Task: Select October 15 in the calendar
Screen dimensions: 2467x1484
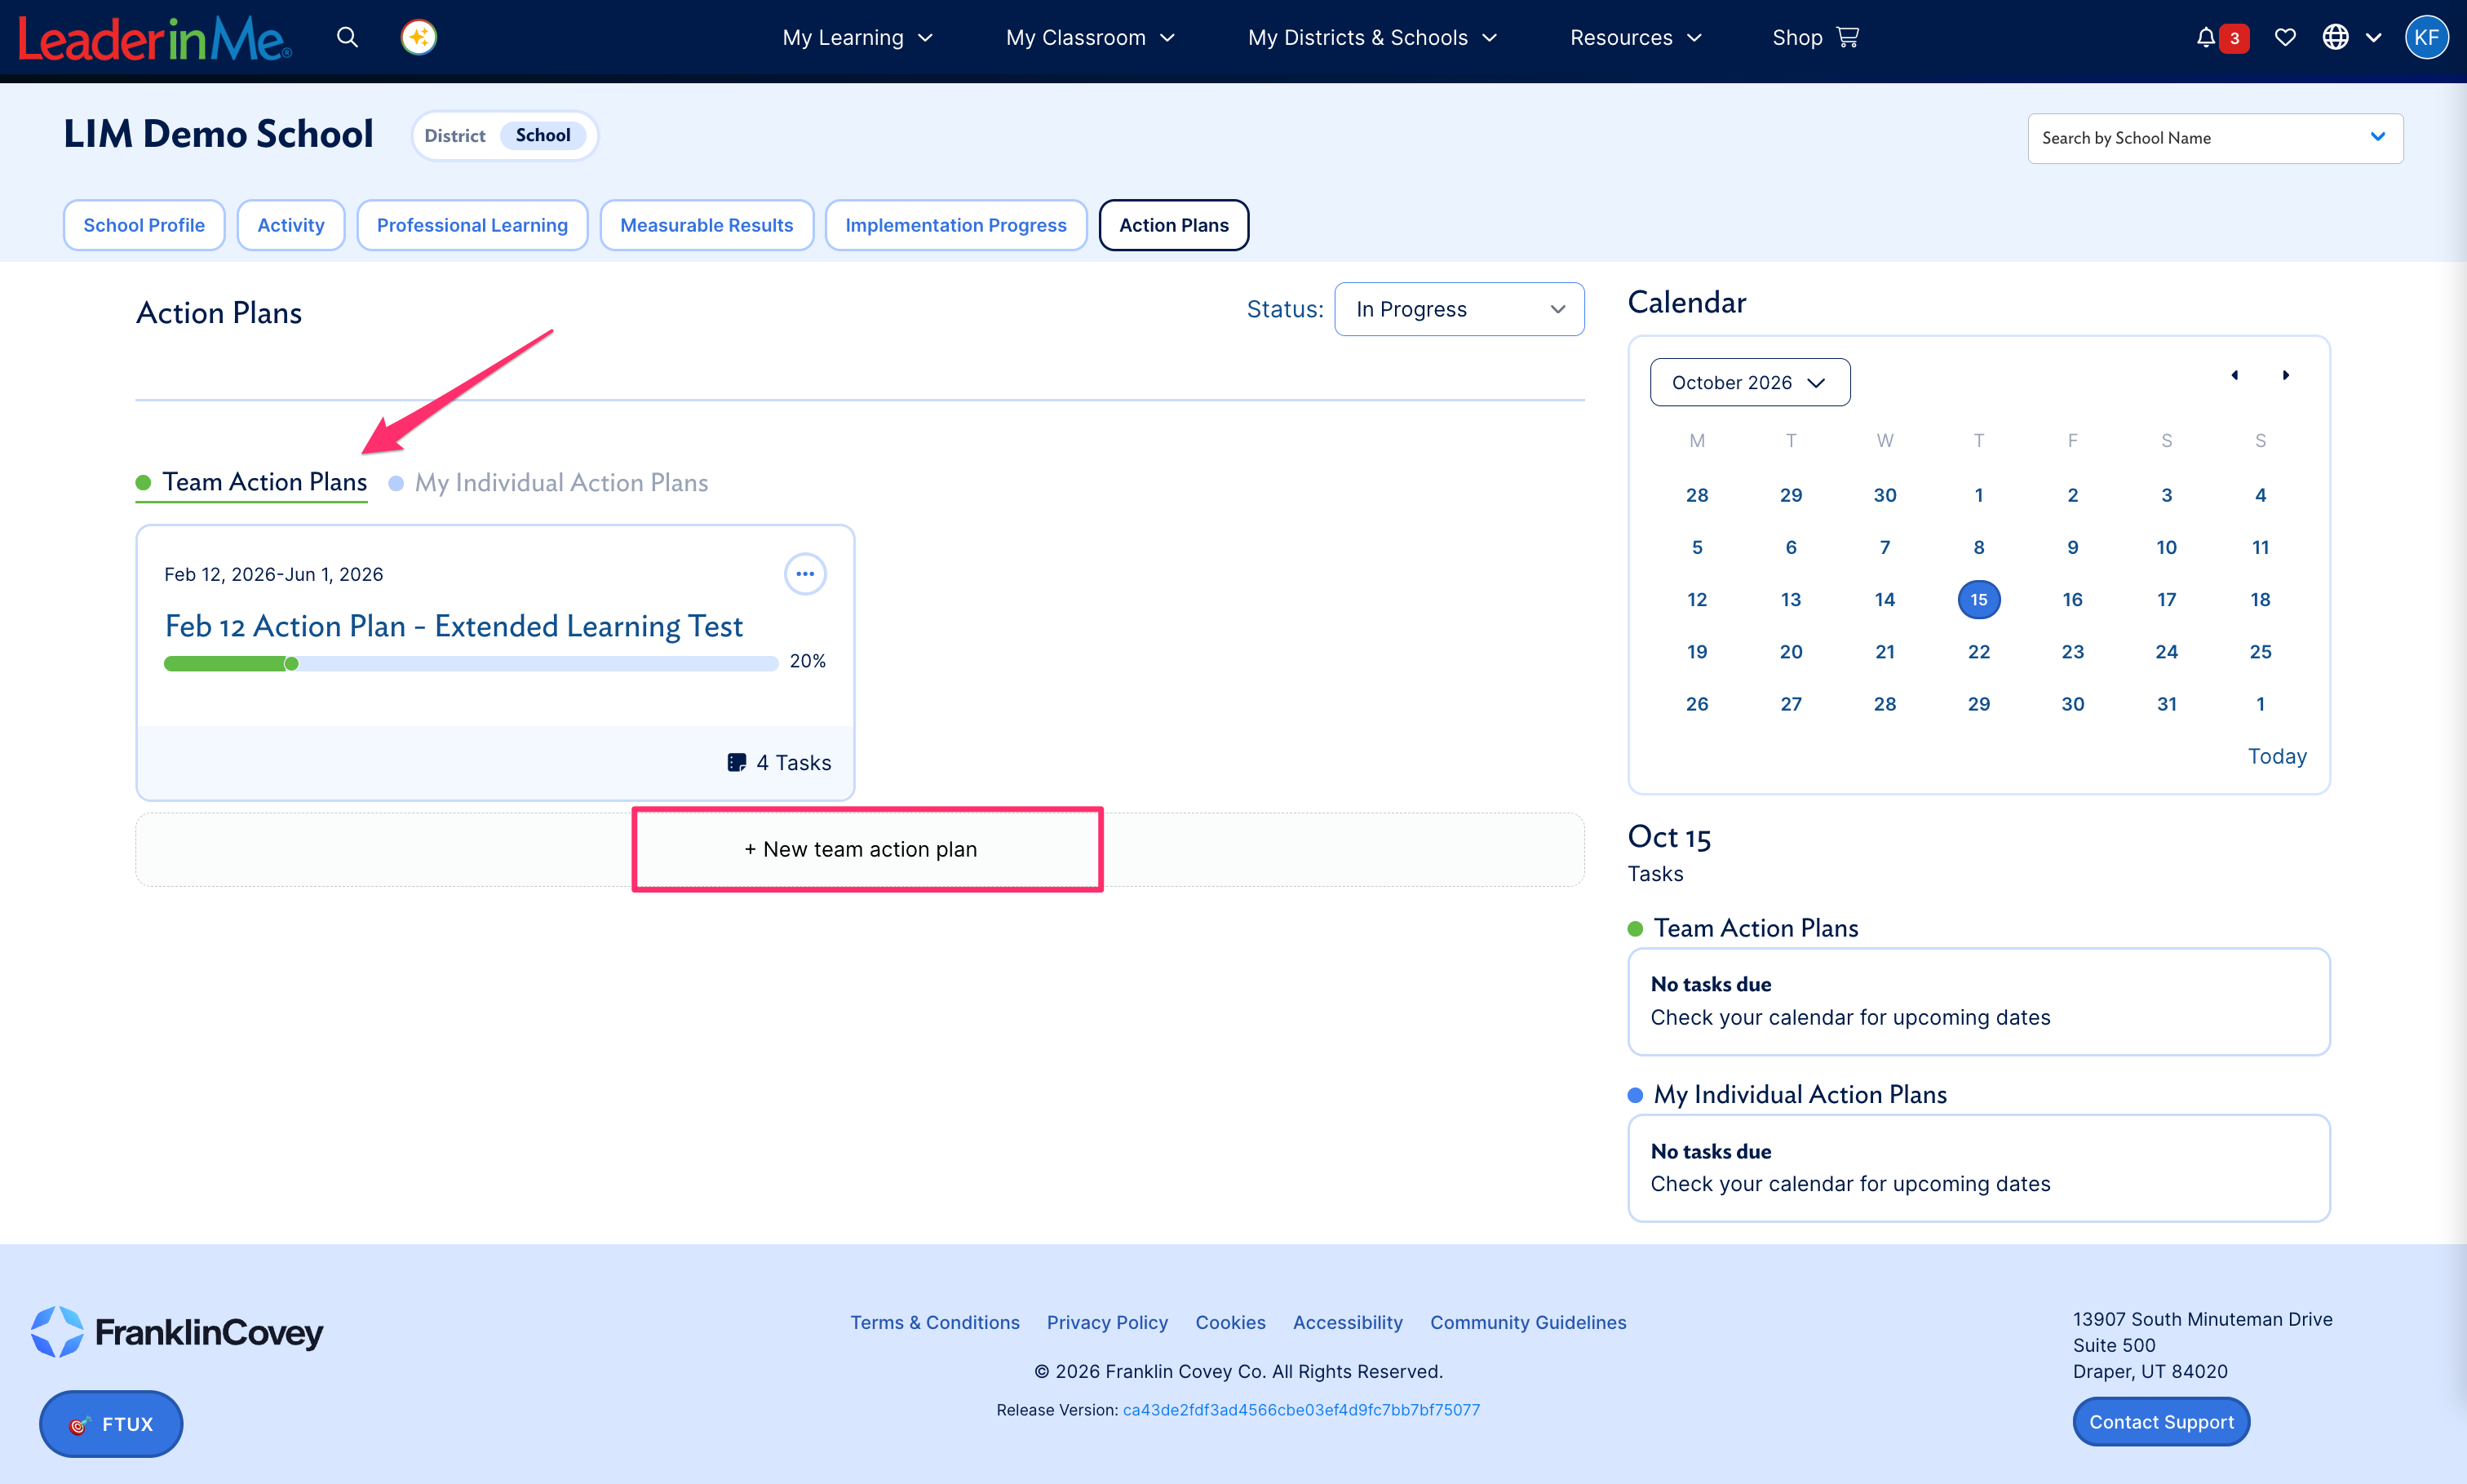Action: (x=1979, y=599)
